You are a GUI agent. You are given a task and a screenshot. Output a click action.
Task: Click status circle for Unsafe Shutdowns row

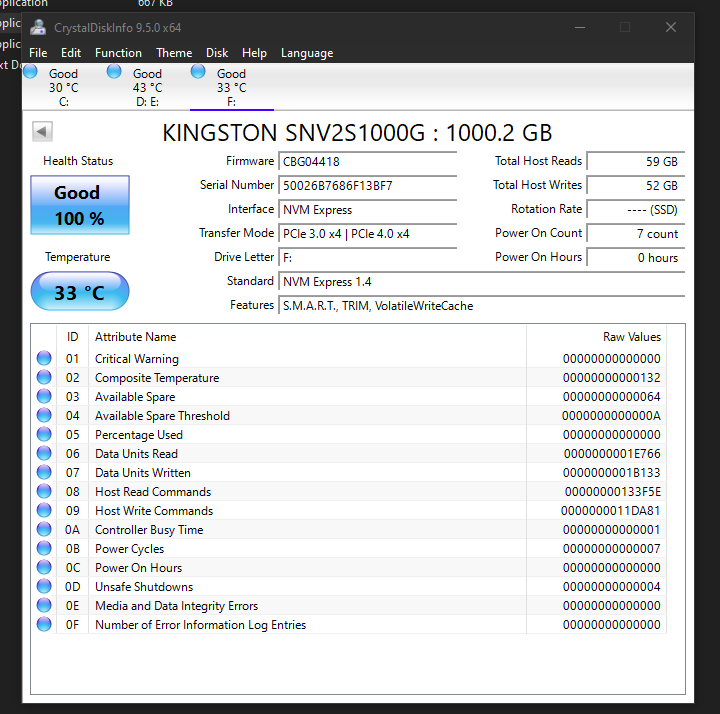(44, 586)
